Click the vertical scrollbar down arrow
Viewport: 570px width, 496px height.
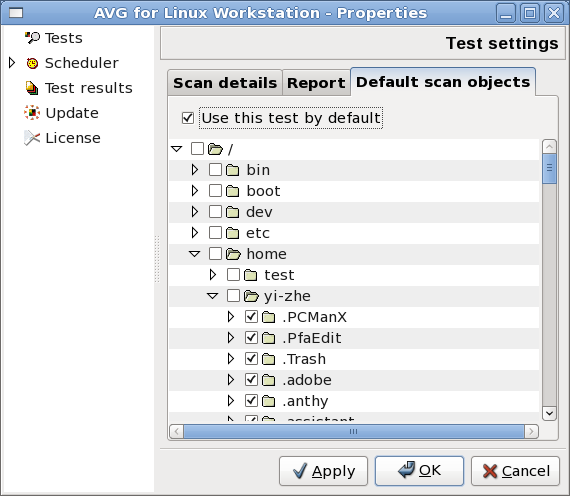click(x=549, y=413)
